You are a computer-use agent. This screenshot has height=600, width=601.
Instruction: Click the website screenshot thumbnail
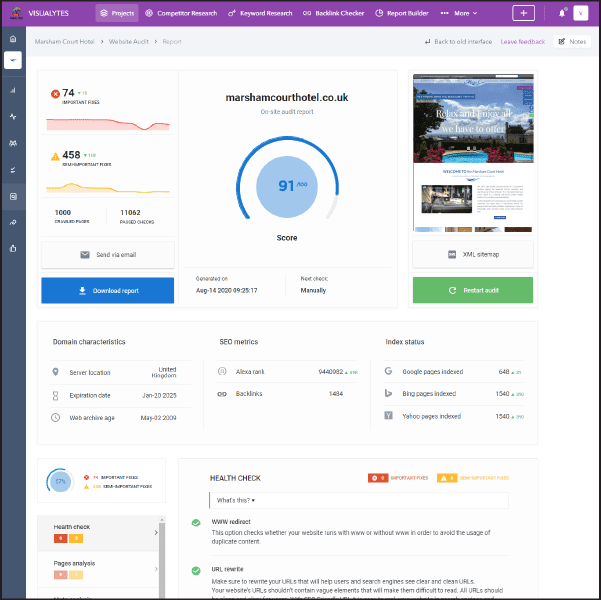[x=472, y=152]
